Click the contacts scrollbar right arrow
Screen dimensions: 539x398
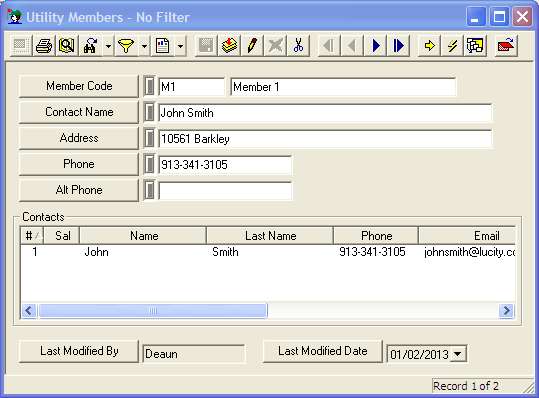click(x=506, y=311)
